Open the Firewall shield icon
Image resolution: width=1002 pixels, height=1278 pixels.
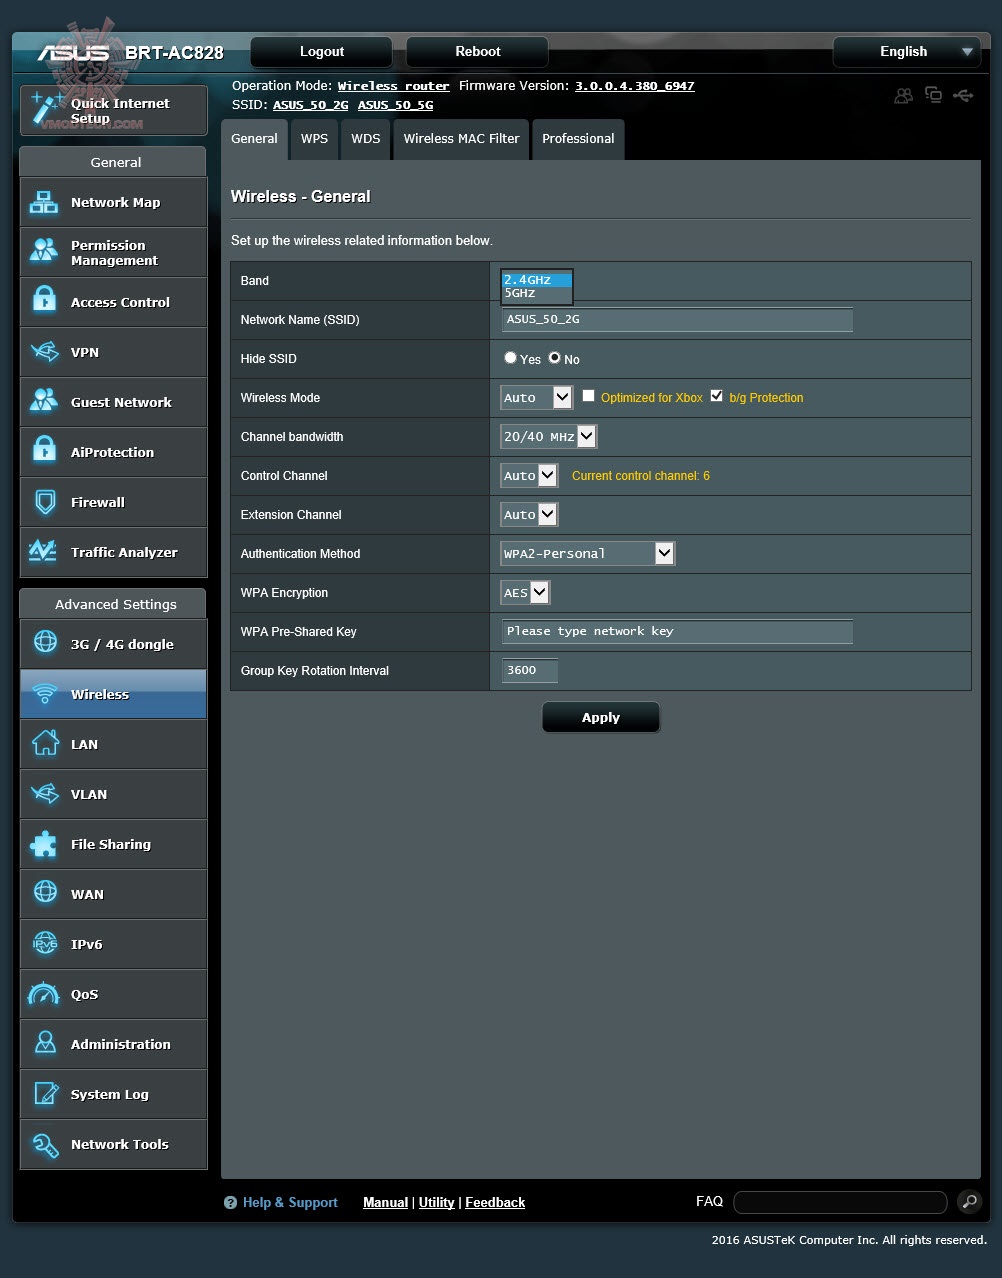[x=44, y=502]
